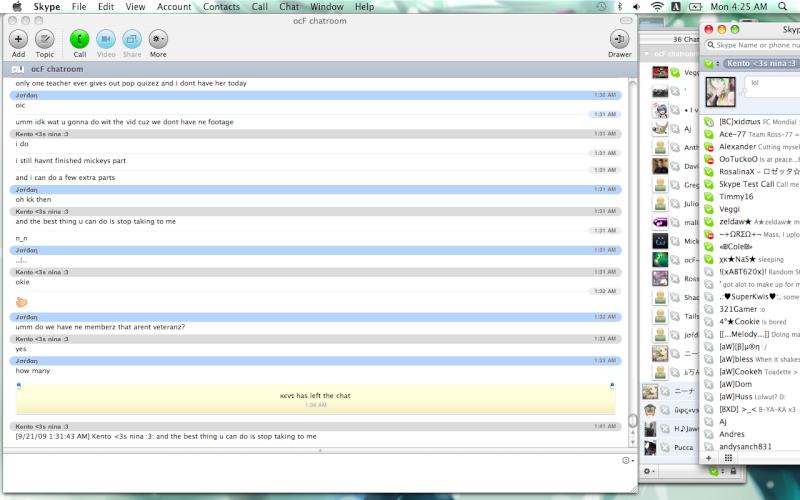Click away status icon beside [BC]xidσws
This screenshot has width=800, height=500.
pos(709,122)
